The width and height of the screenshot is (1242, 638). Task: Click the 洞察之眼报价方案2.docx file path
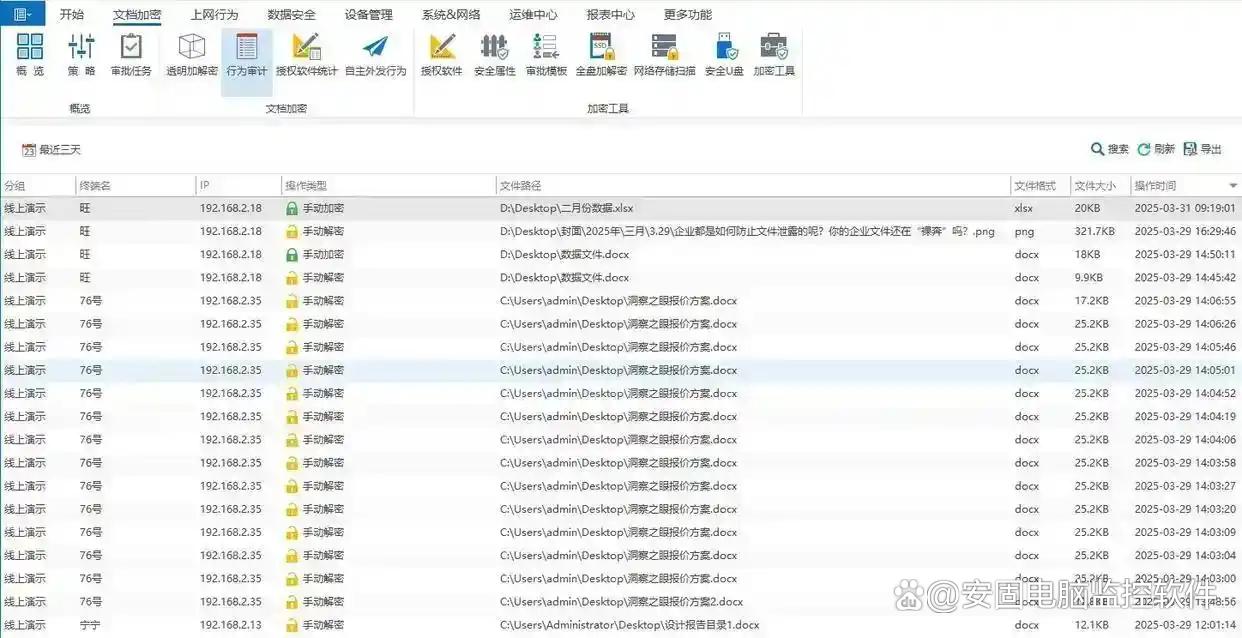[x=621, y=602]
